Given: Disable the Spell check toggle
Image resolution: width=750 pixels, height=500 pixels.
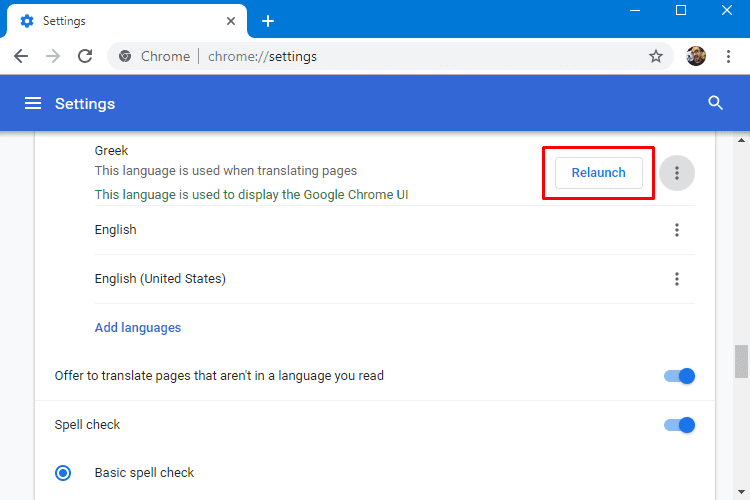Looking at the screenshot, I should tap(679, 425).
